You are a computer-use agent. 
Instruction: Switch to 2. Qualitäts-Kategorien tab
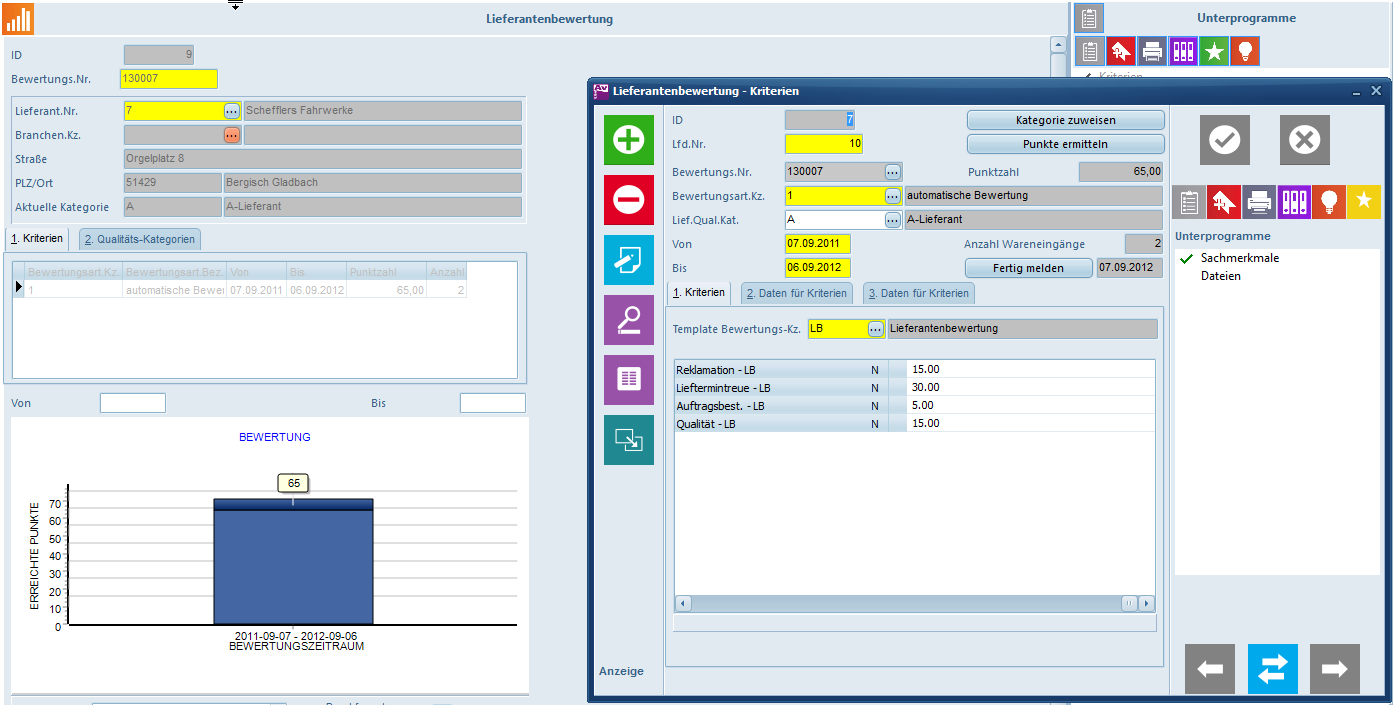click(140, 239)
